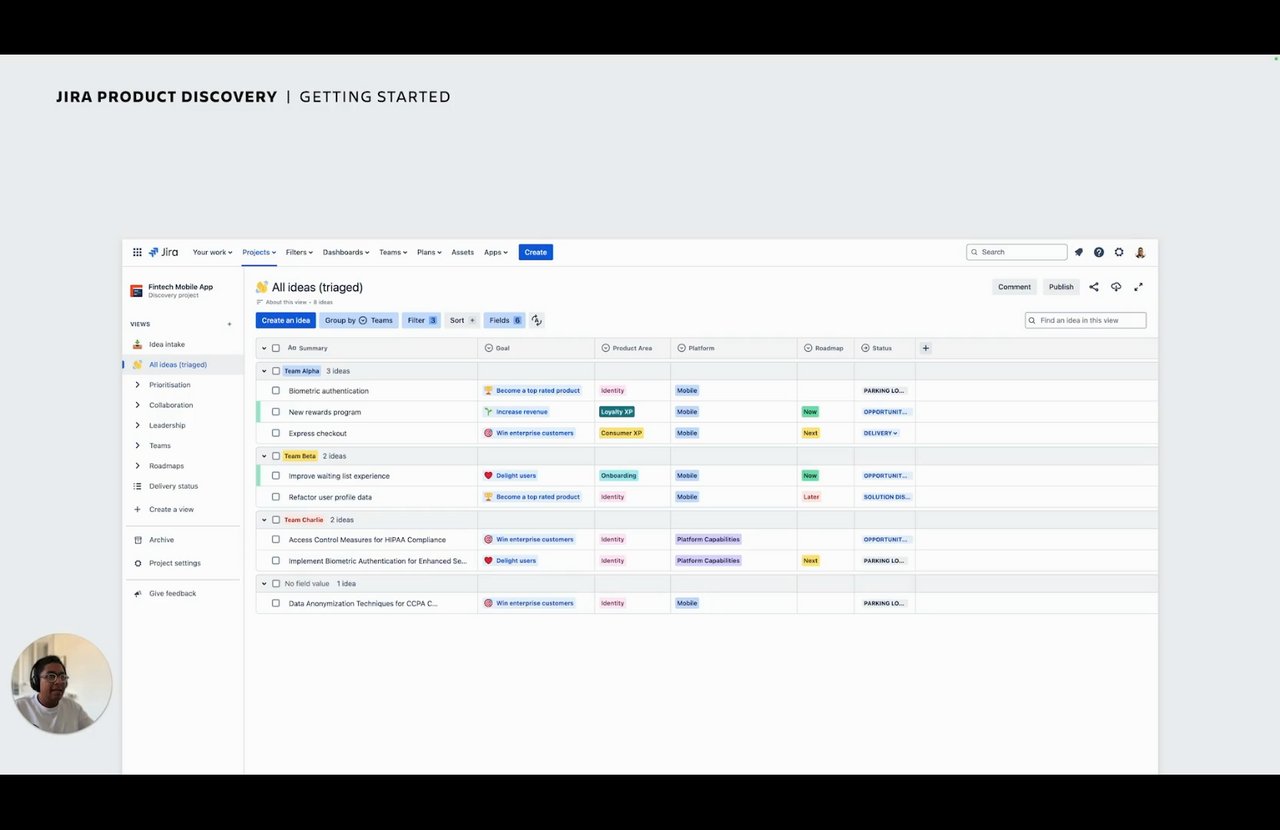Open Delivery status list view
Viewport: 1280px width, 830px height.
pos(183,486)
